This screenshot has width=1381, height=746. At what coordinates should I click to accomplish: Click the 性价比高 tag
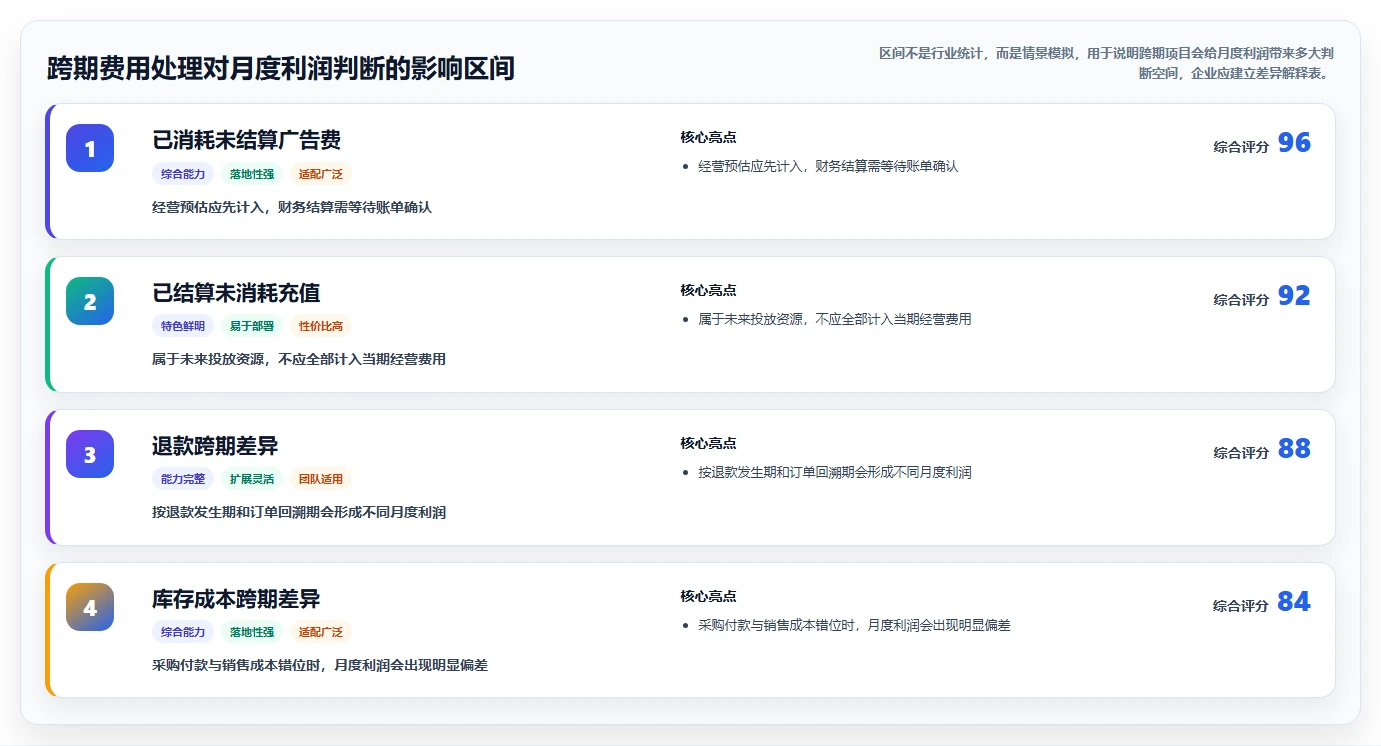321,326
